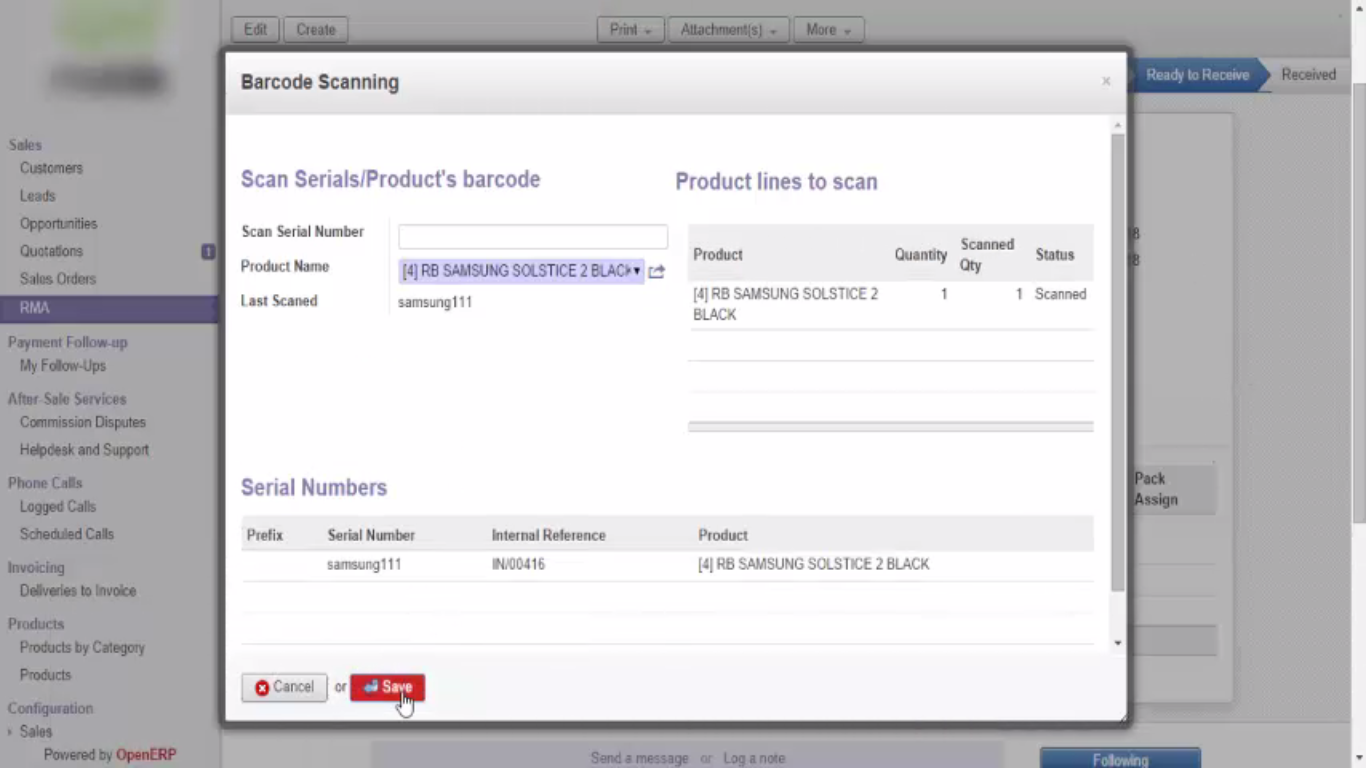
Task: Select the Ready to Receive stage
Action: click(1197, 75)
